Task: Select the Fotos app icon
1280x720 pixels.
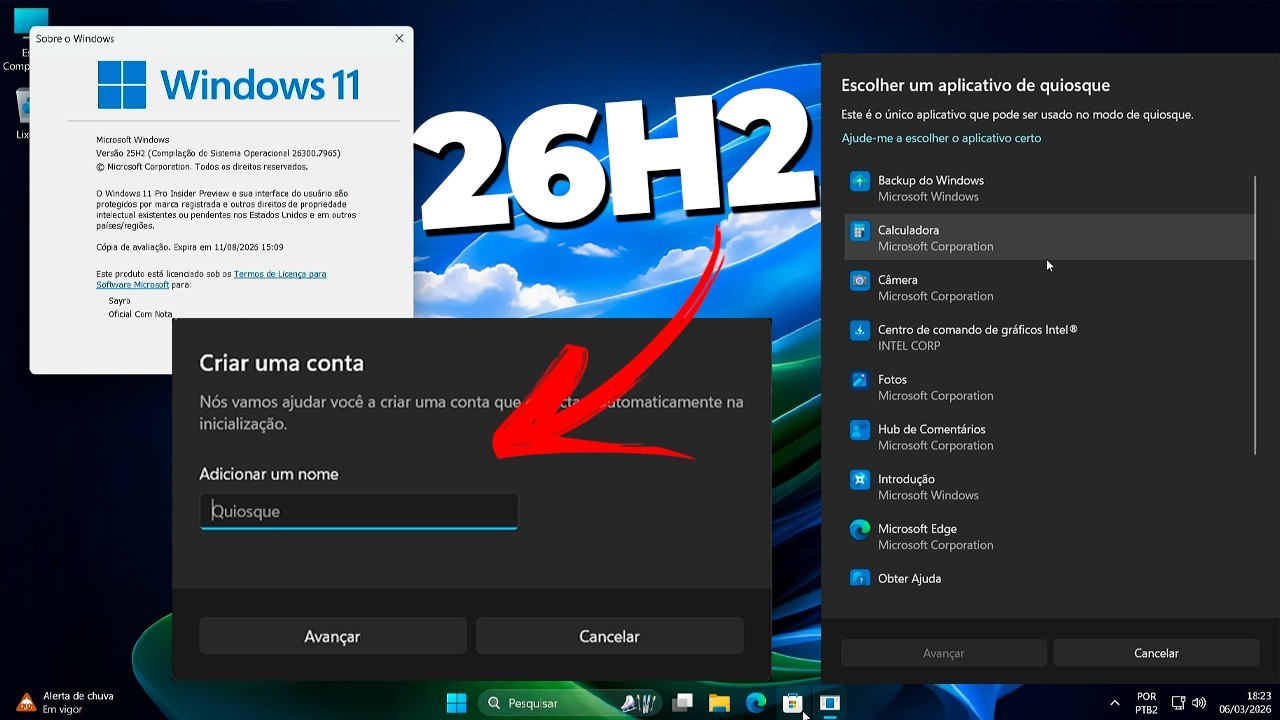Action: click(x=860, y=380)
